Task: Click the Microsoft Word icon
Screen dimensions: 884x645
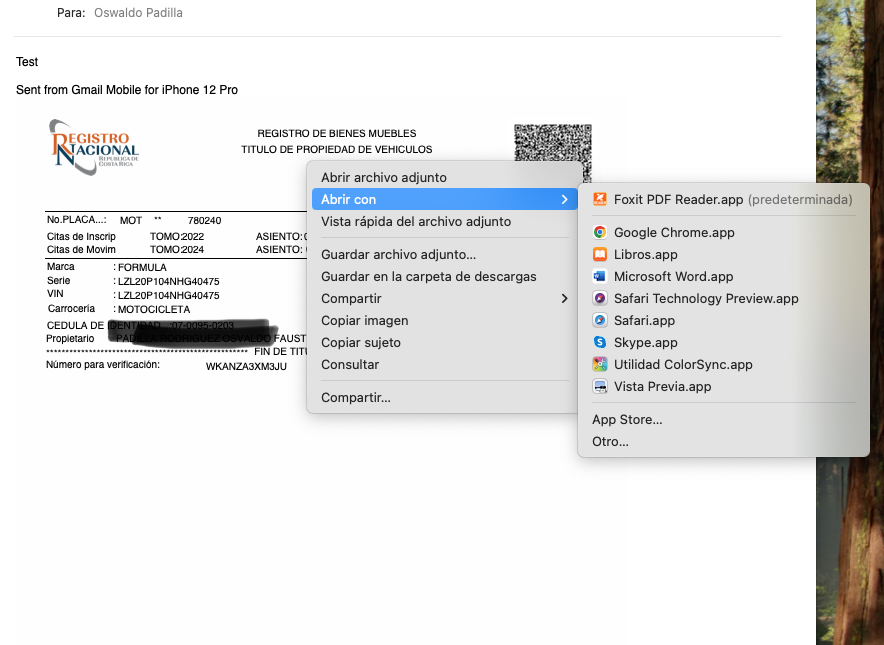Action: [x=600, y=277]
